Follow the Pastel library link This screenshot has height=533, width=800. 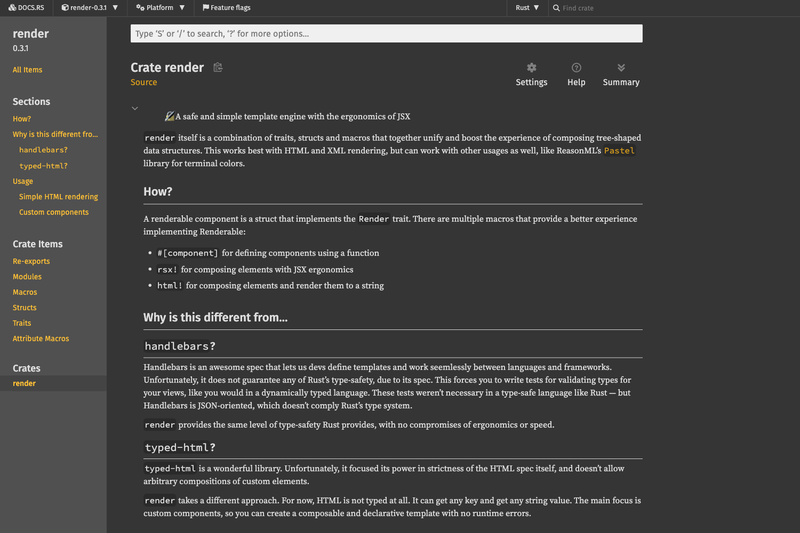click(x=619, y=150)
